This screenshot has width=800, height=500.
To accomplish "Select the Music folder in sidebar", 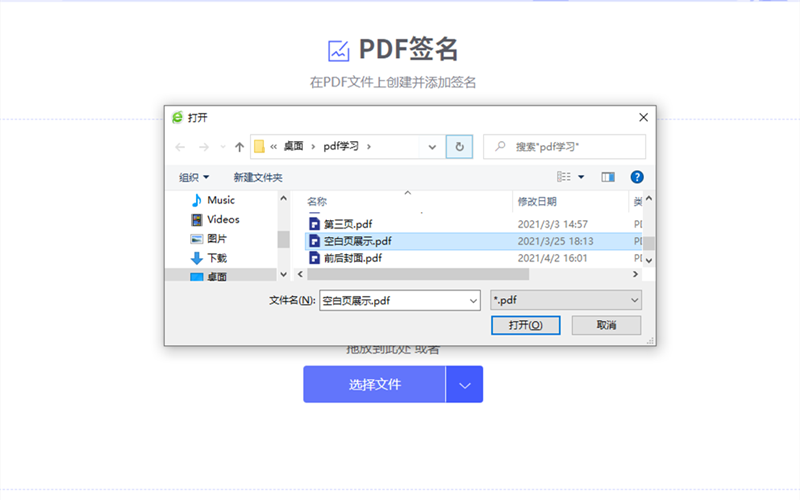I will point(220,200).
